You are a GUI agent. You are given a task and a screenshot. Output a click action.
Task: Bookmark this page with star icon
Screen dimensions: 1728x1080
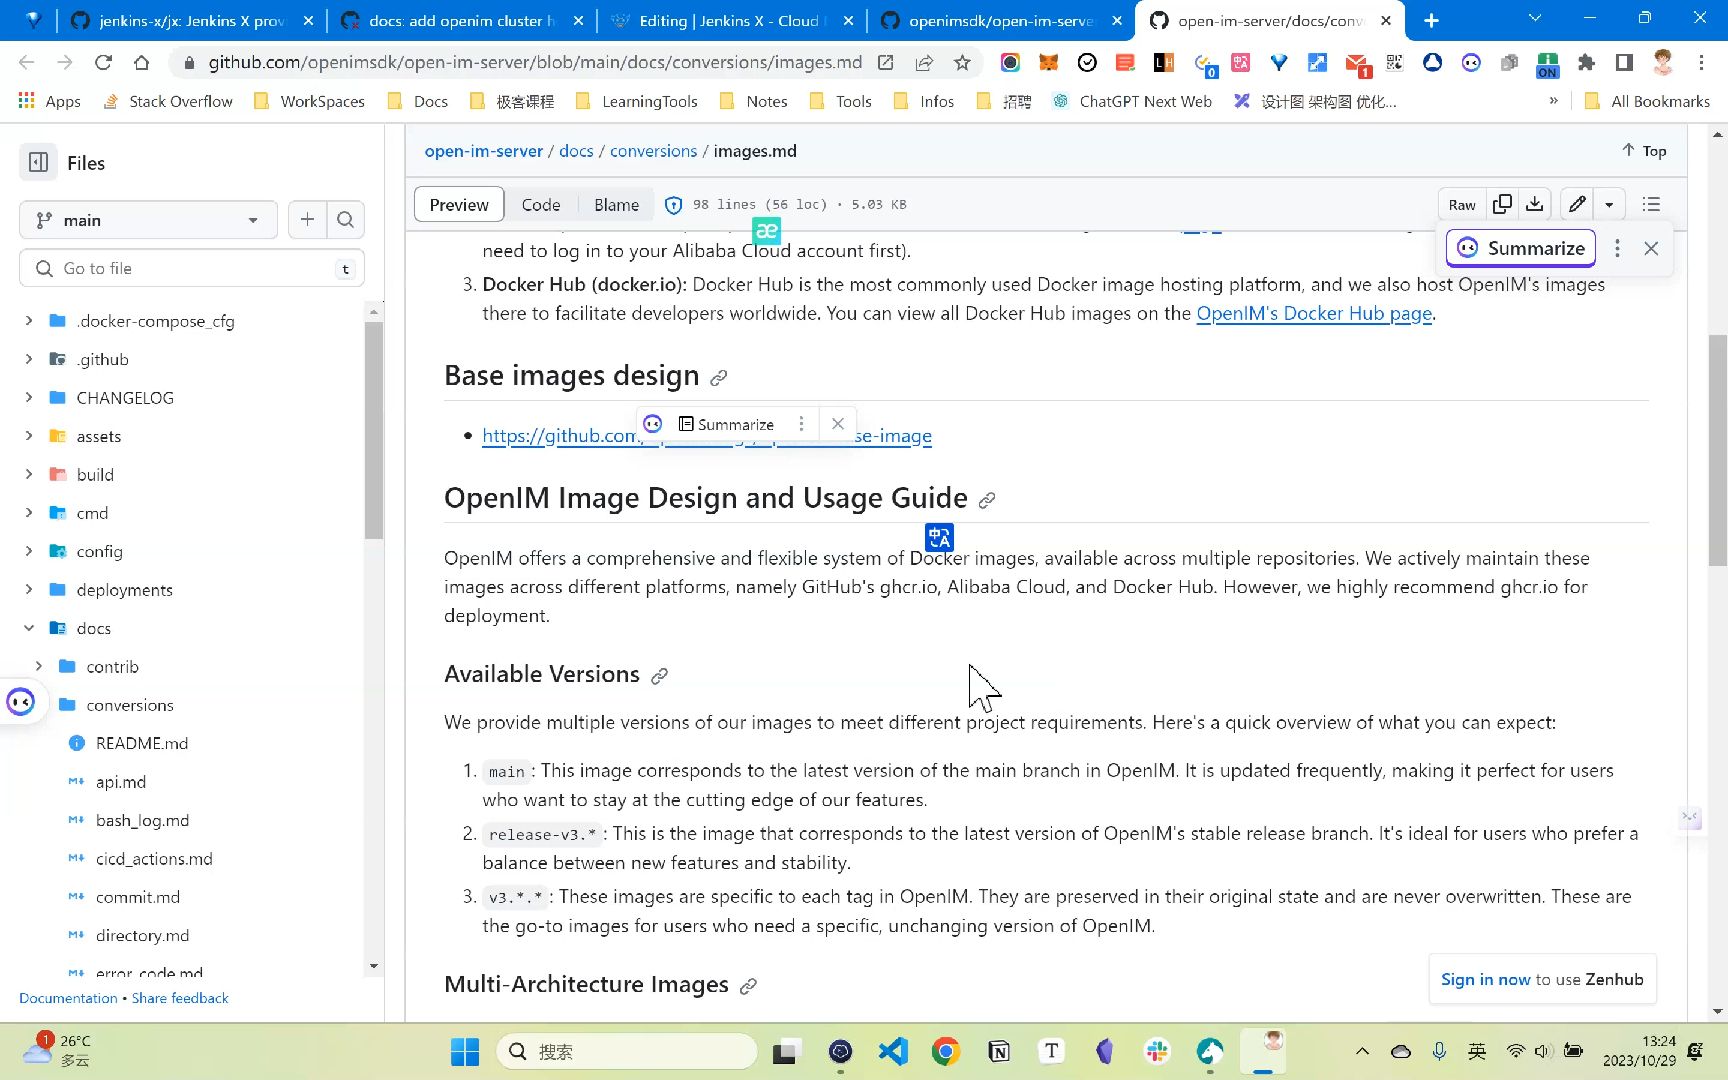point(962,62)
